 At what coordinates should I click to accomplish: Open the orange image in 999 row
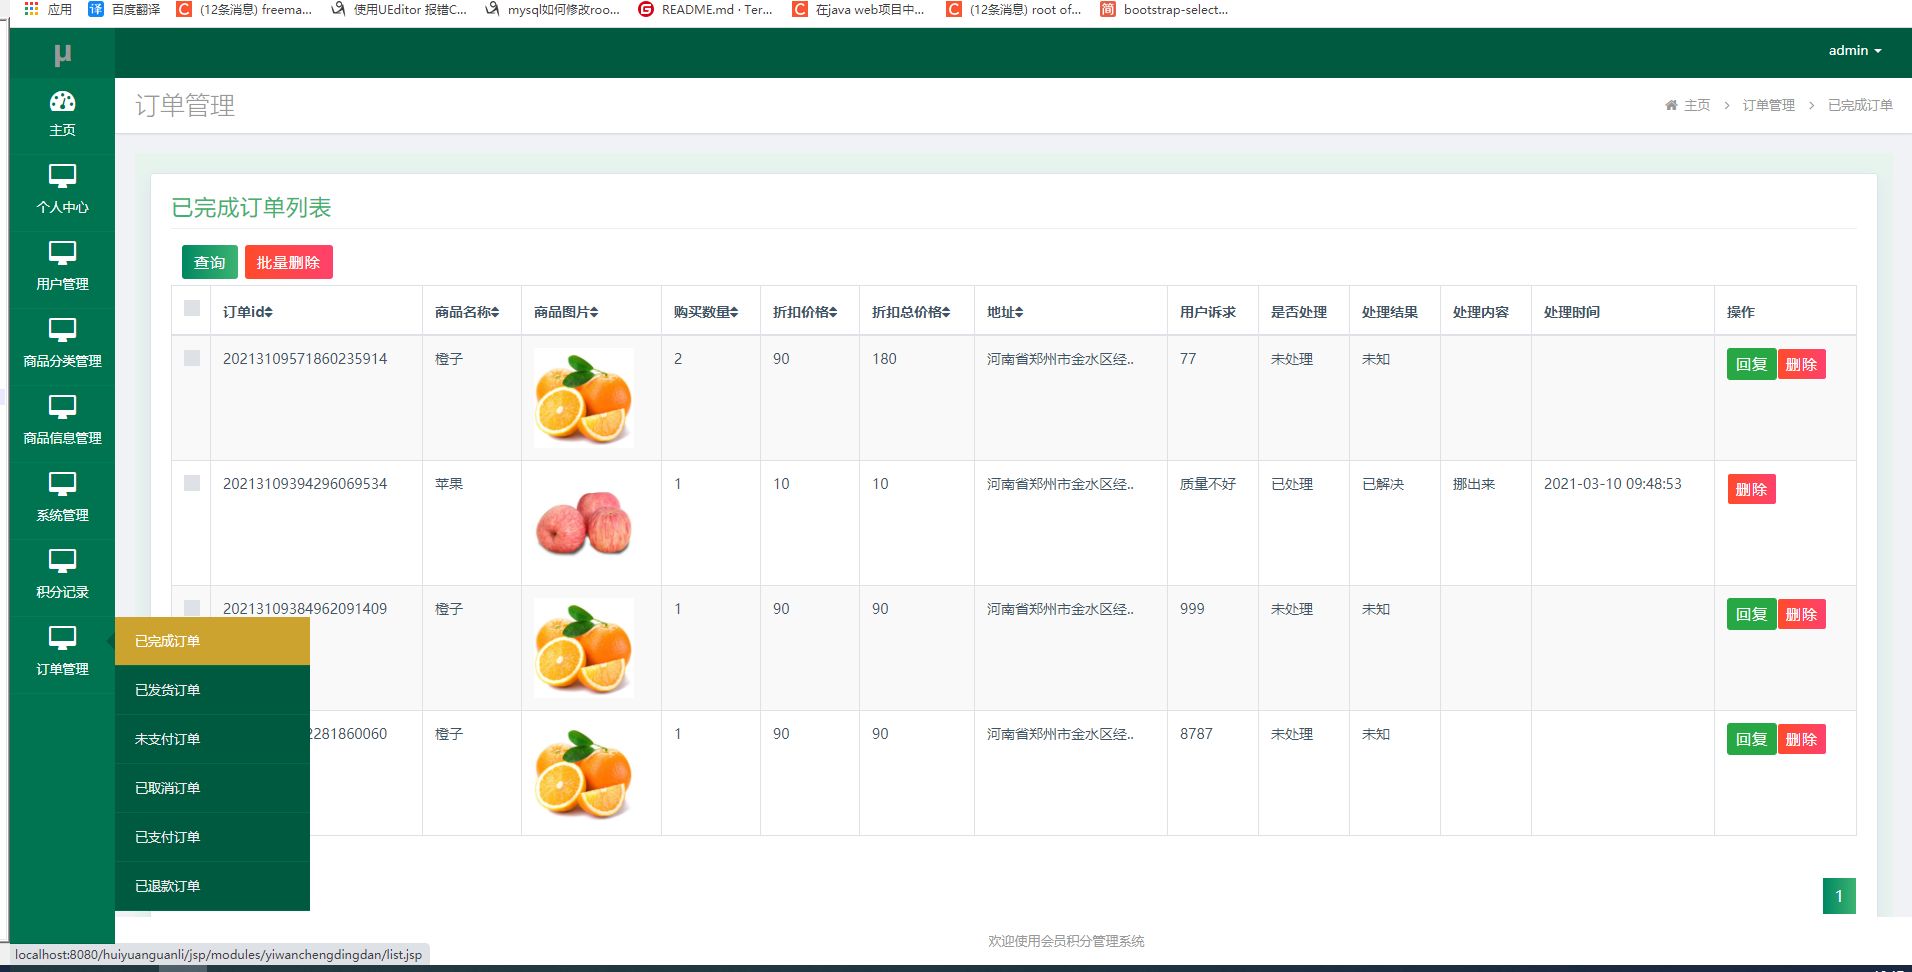click(583, 647)
